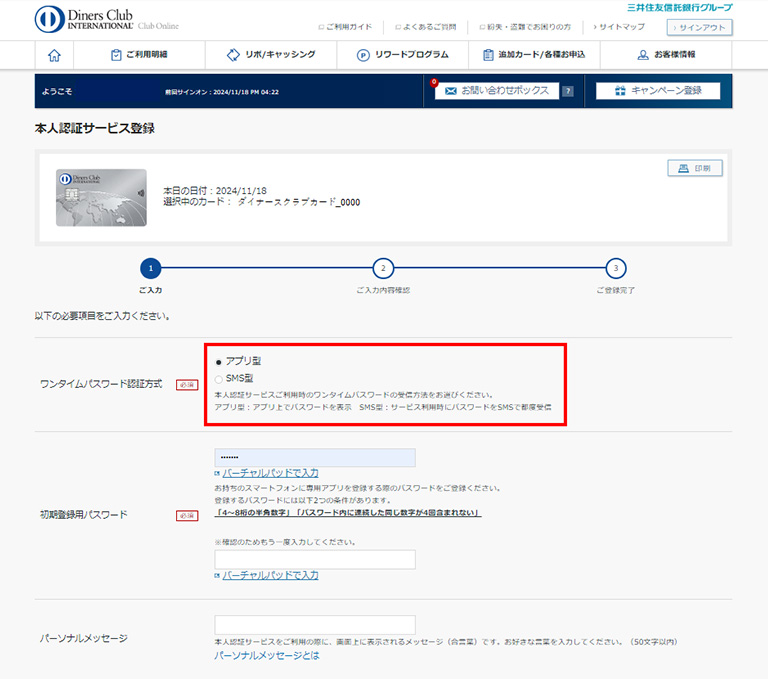Open 追加カード/各種お申込 menu
The width and height of the screenshot is (768, 679).
pos(534,55)
